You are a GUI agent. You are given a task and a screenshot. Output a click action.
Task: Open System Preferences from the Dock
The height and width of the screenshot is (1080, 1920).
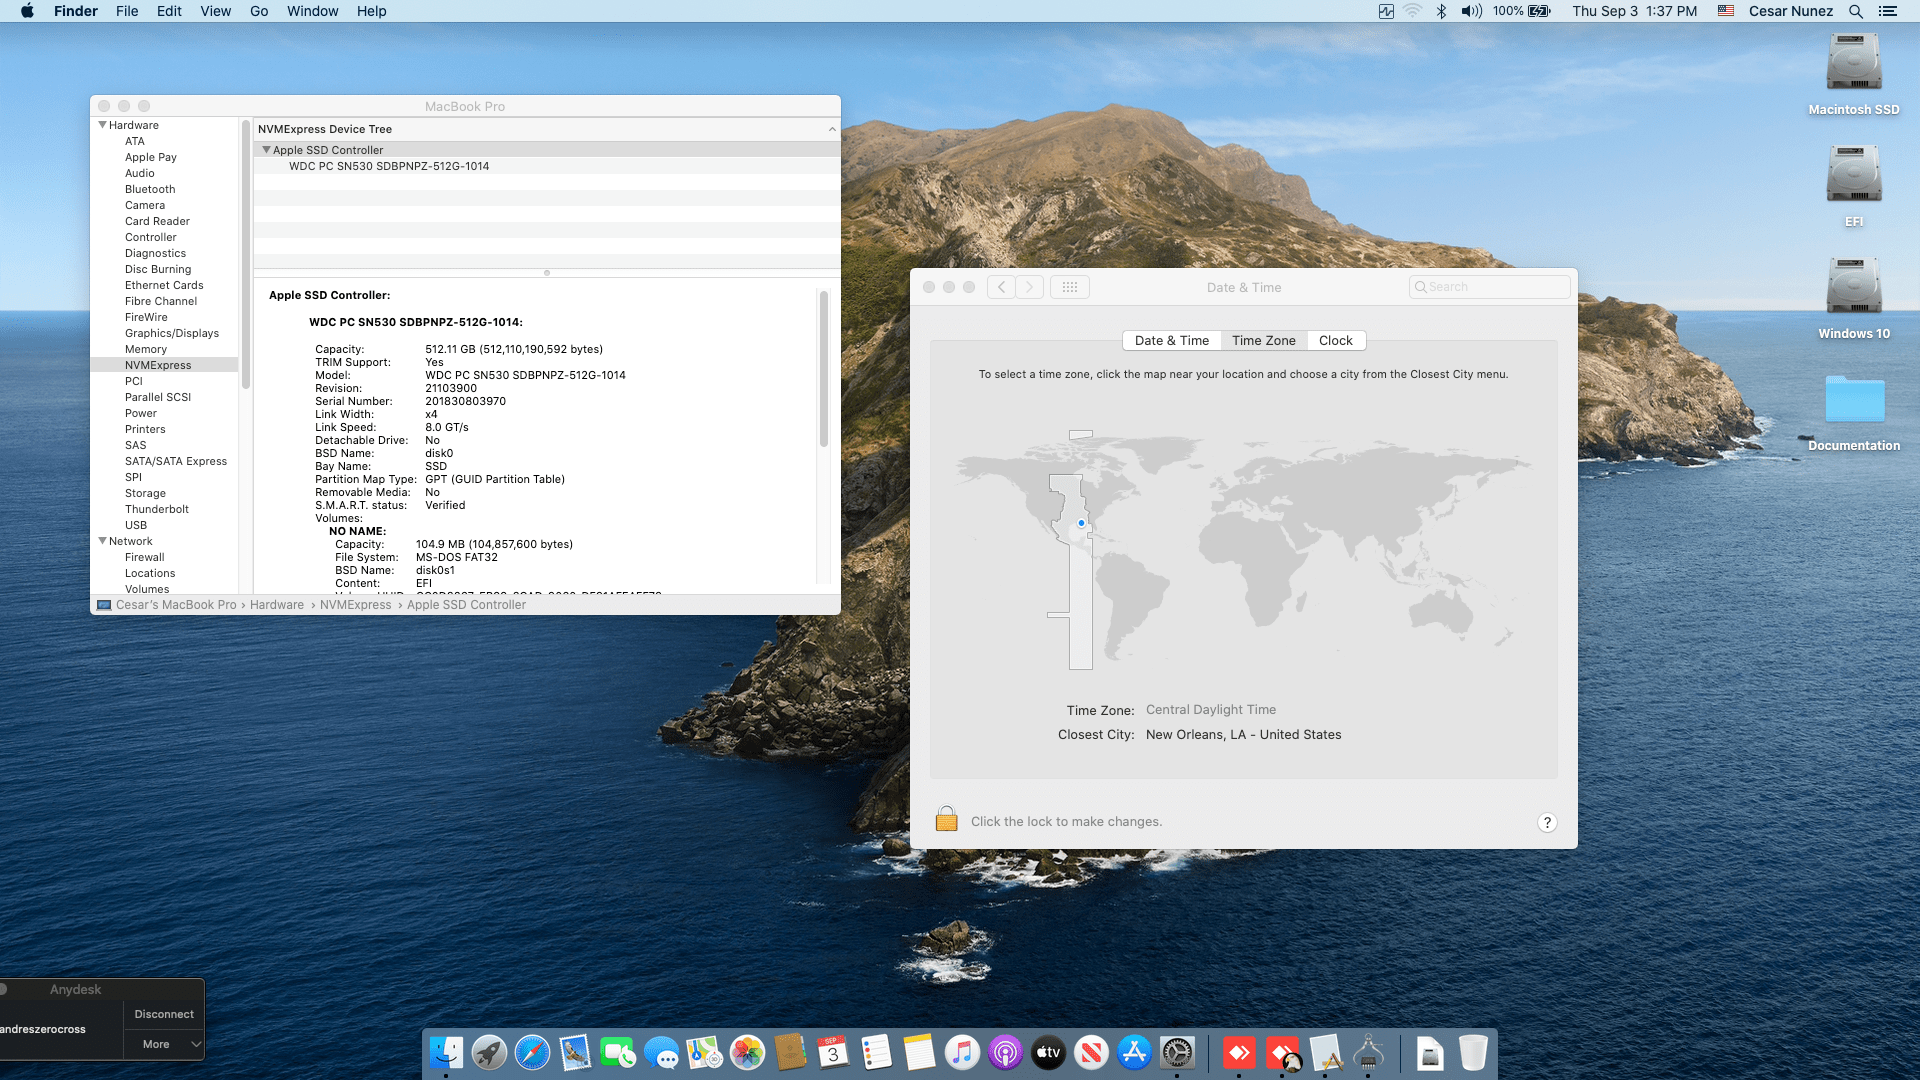[1177, 1052]
